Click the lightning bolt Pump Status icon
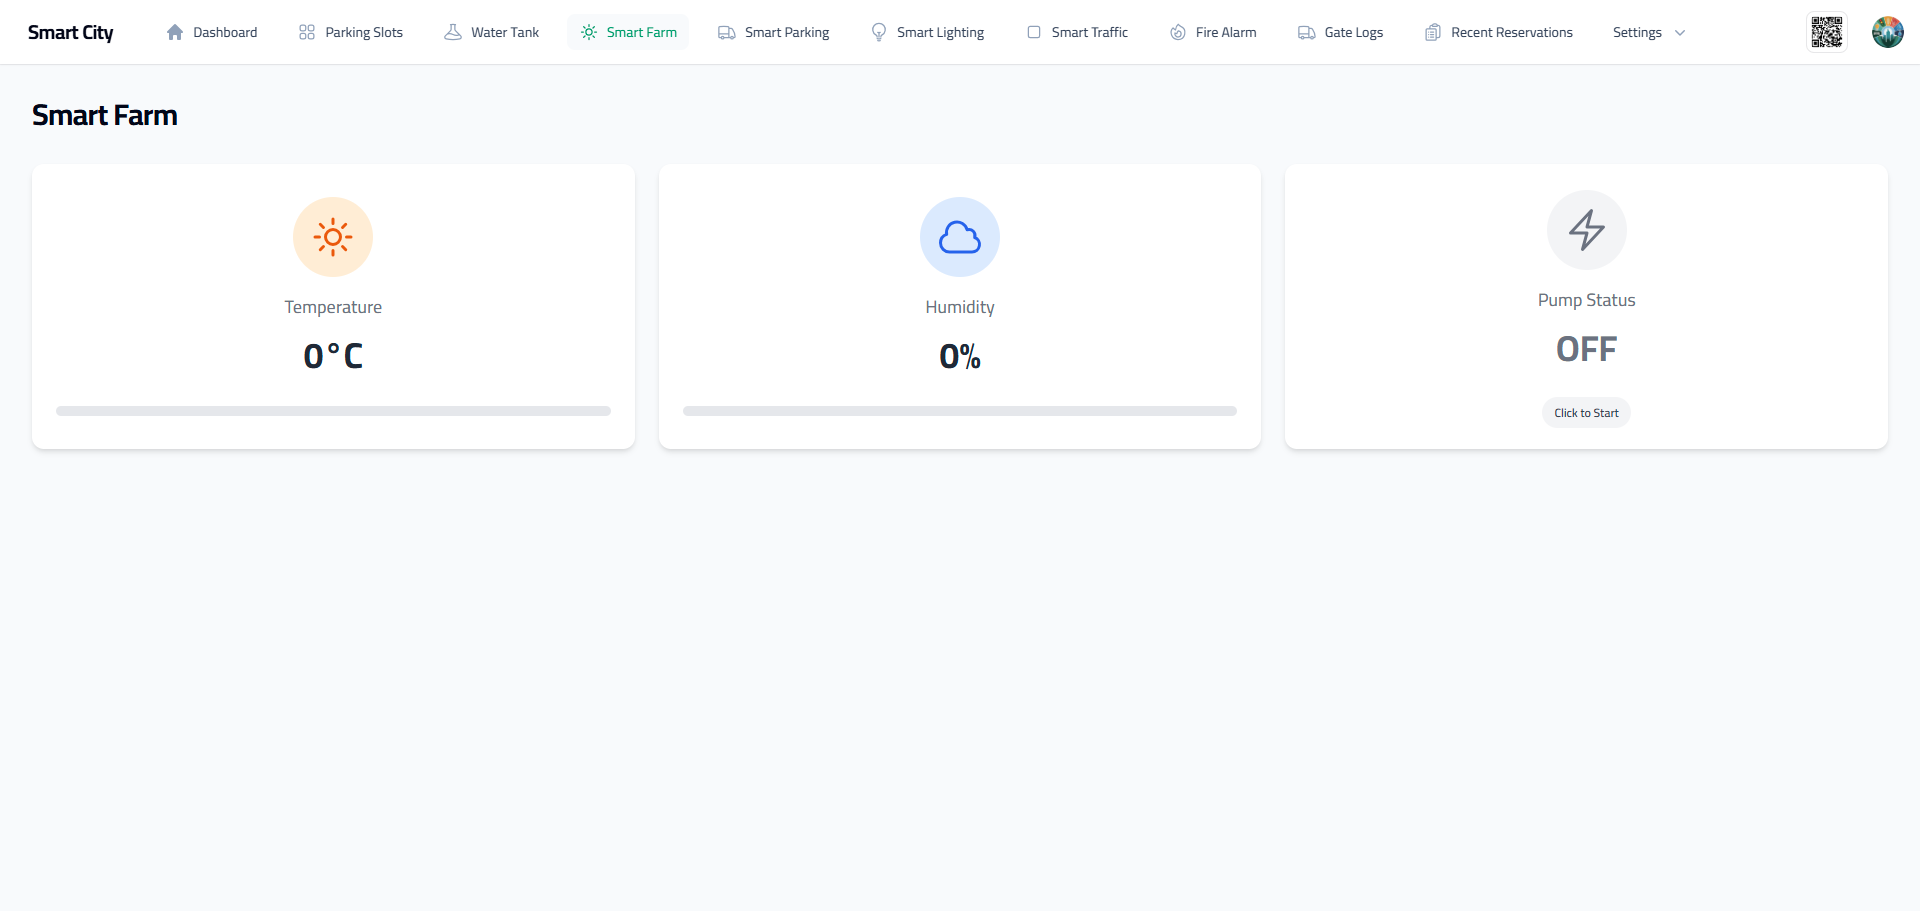 (1587, 230)
